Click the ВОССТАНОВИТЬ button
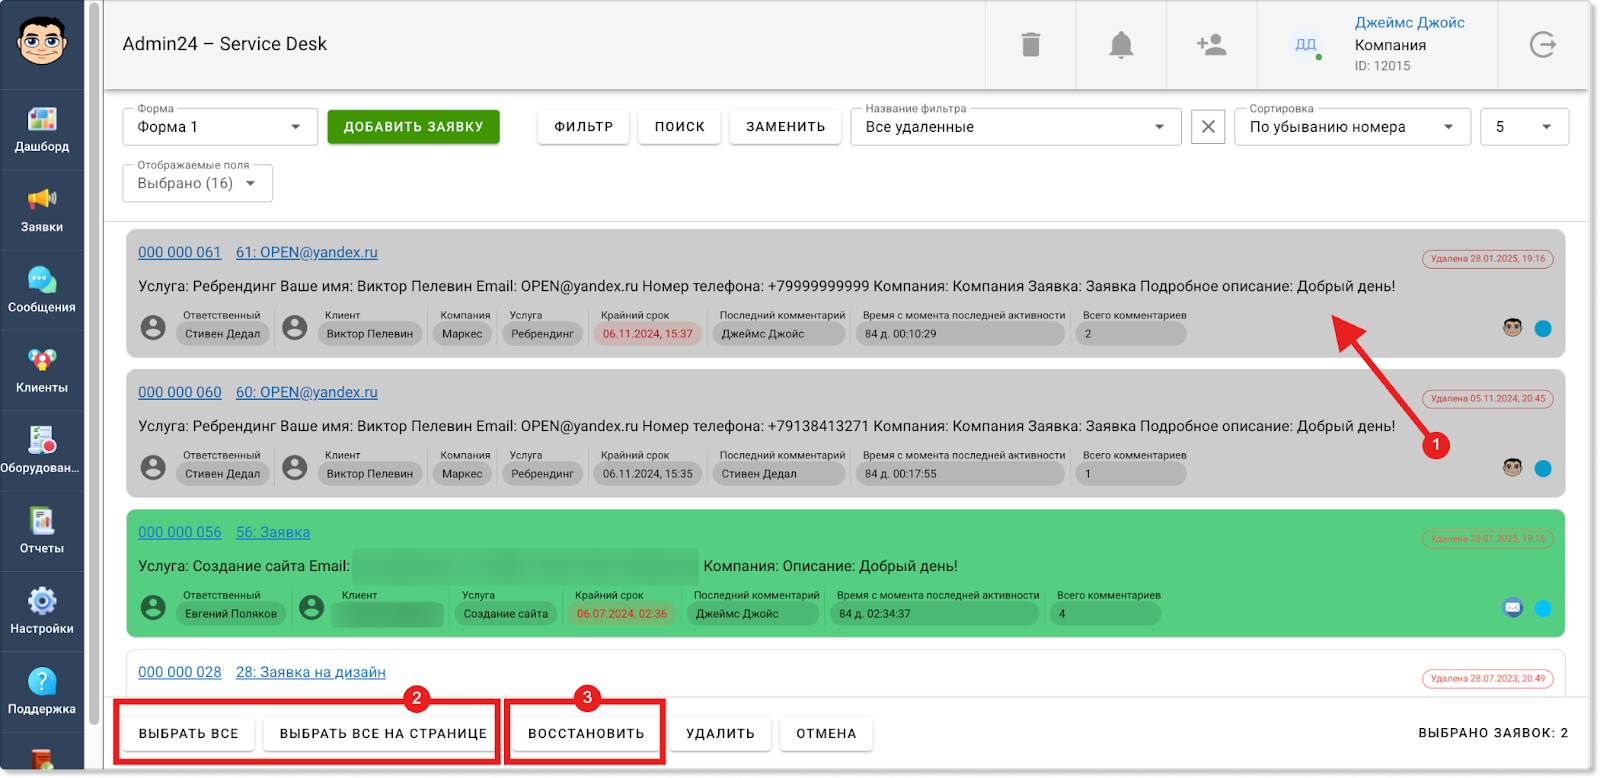 point(586,733)
